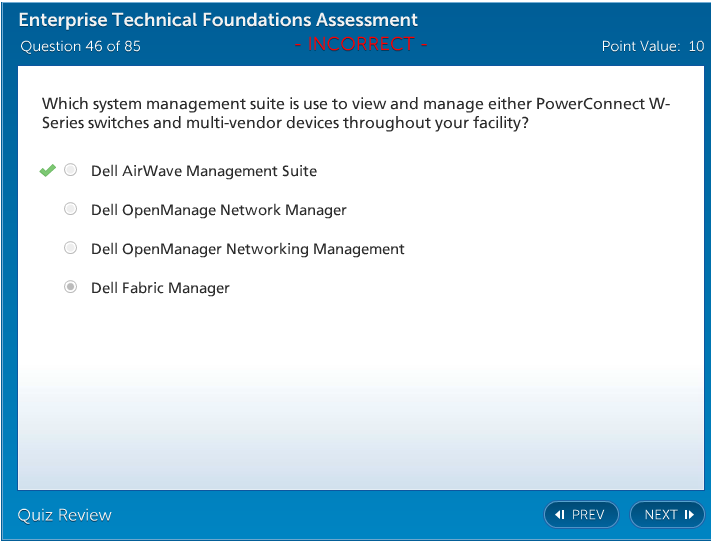Screen dimensions: 711x541
Task: Click the 'Question 46 of 85' counter
Action: point(81,46)
